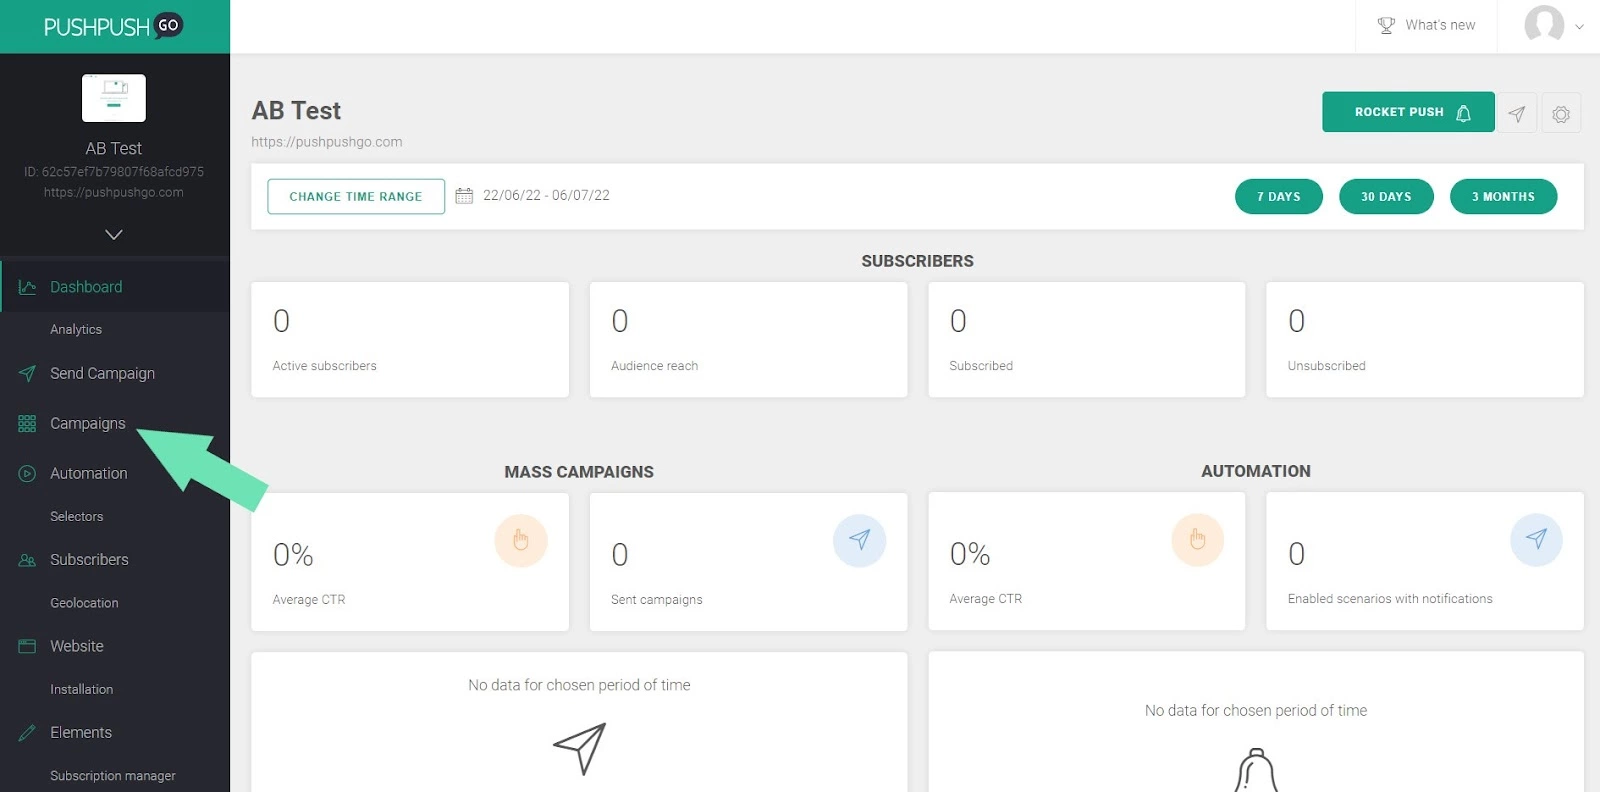Click the Enabled scenarios paper plane icon

[x=1536, y=540]
